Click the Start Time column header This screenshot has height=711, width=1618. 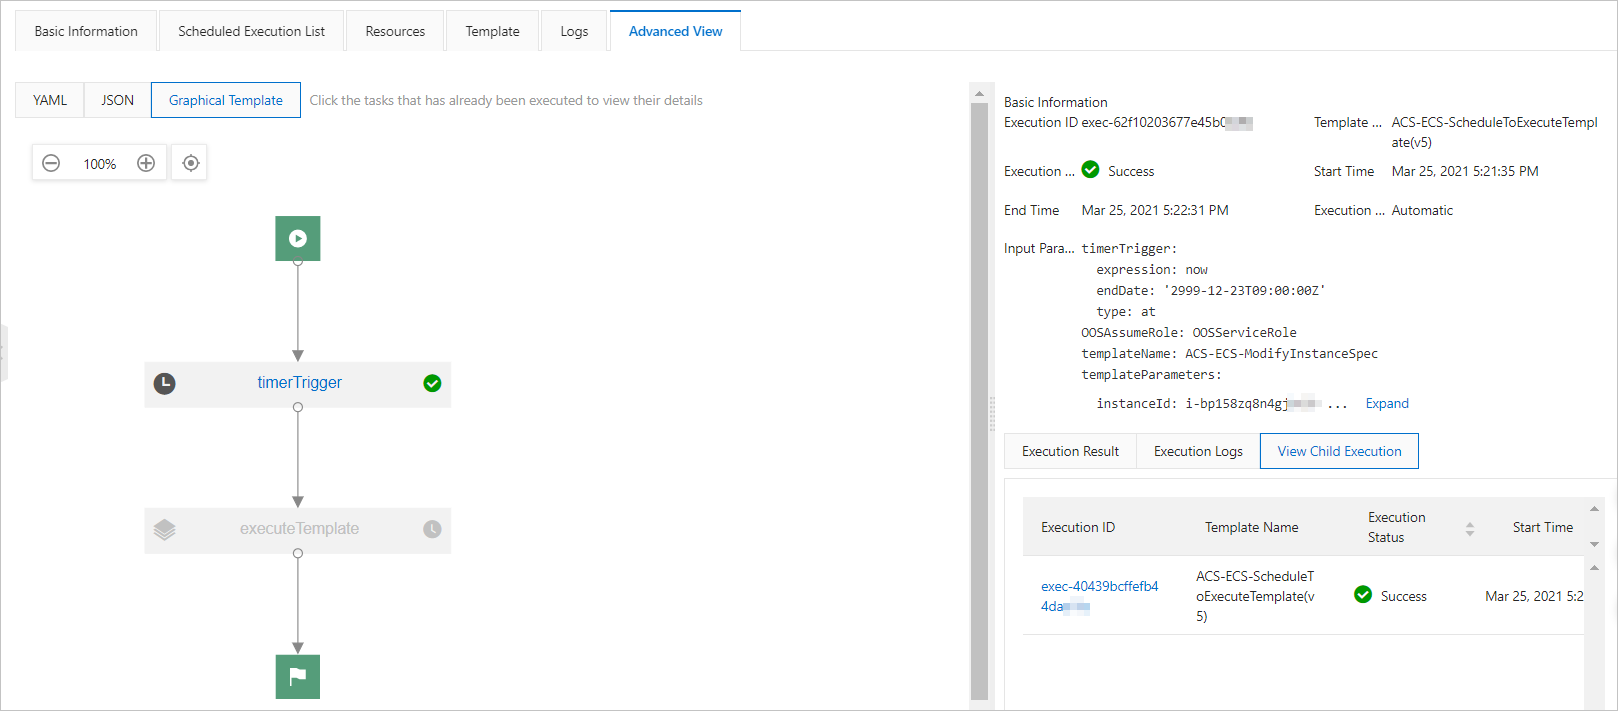pos(1542,527)
